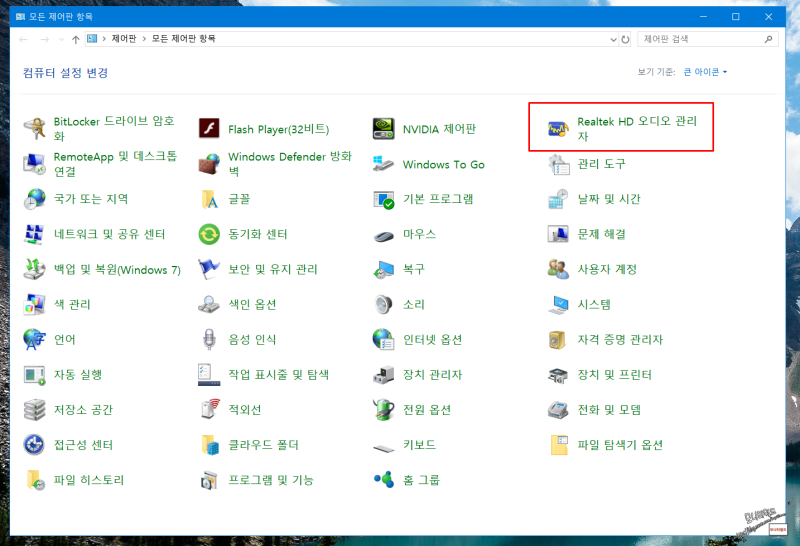This screenshot has width=800, height=546.
Task: Click the 음성 인식 microphone icon
Action: pos(209,339)
